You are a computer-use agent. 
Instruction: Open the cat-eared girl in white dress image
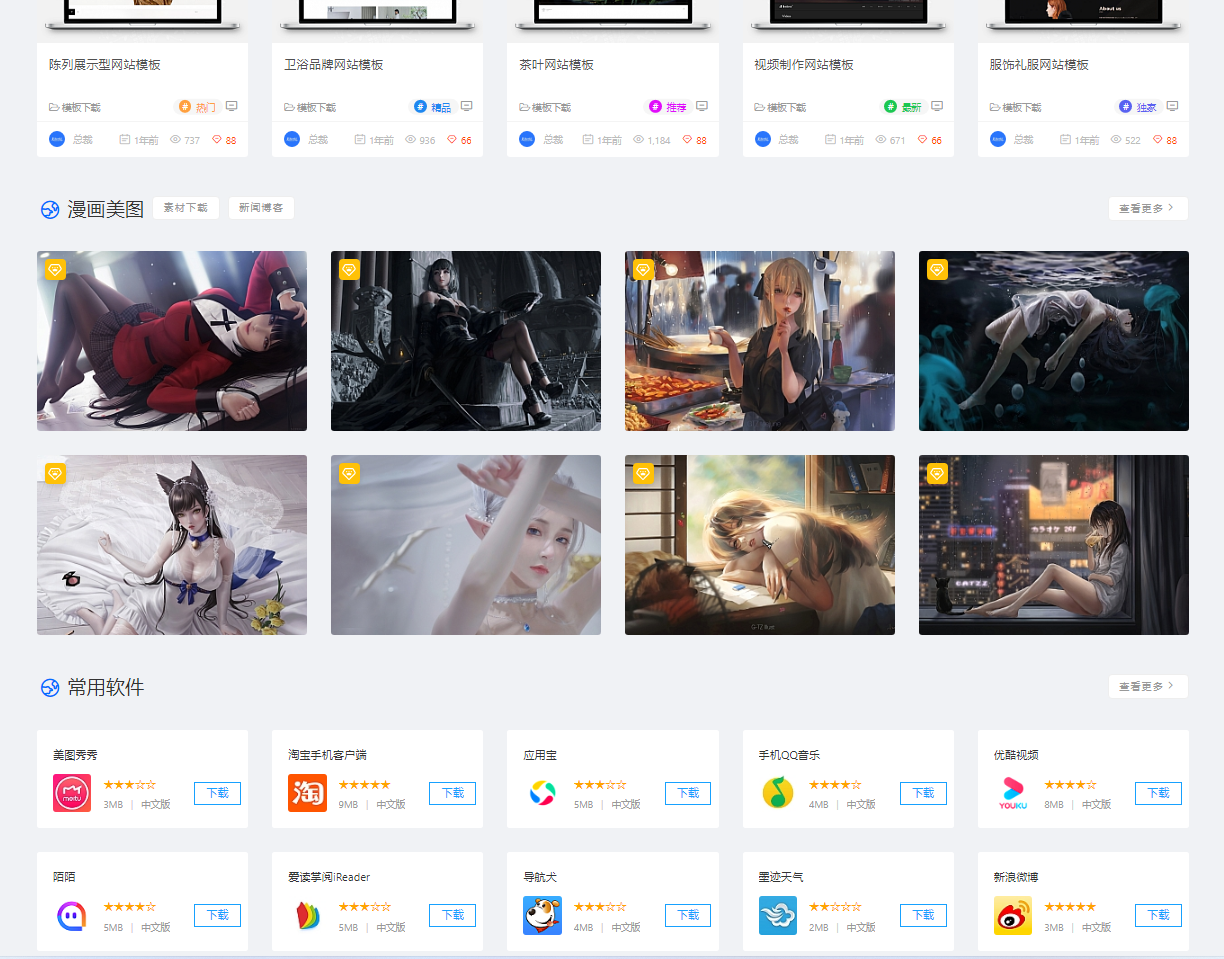coord(172,545)
